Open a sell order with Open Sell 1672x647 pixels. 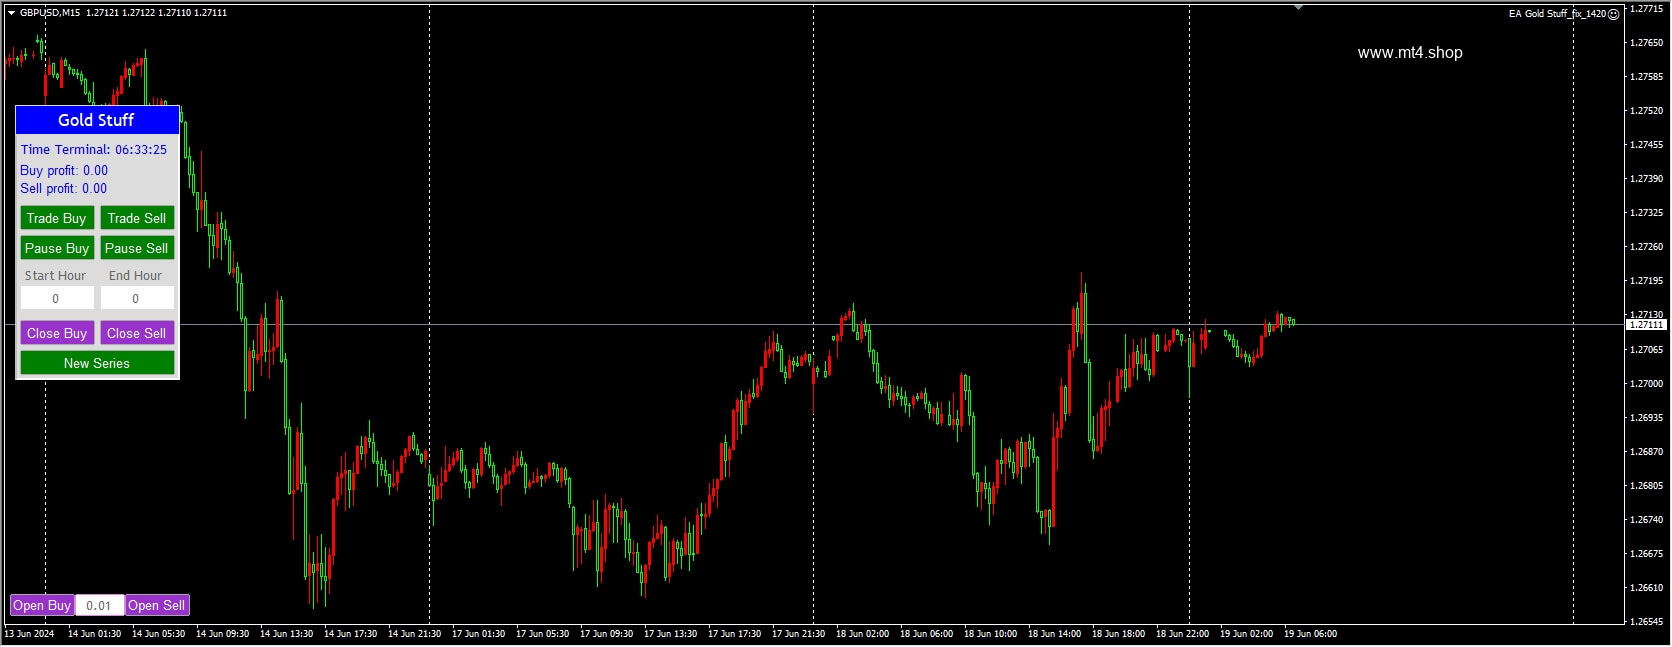157,605
